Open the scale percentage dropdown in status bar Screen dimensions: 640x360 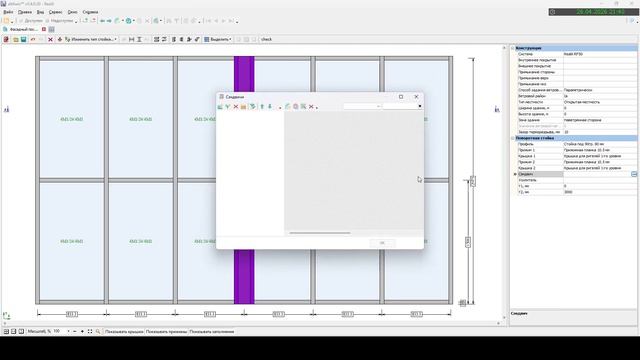[x=68, y=331]
